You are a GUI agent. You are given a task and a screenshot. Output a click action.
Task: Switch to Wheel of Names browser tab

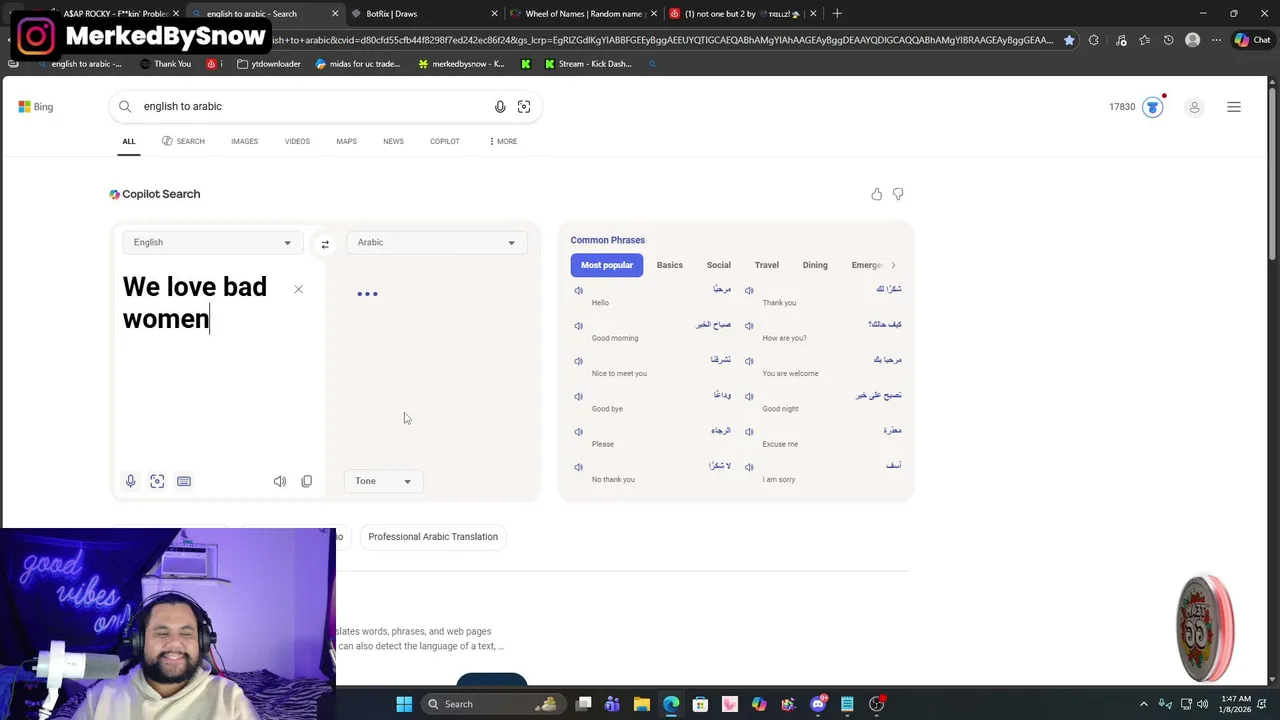(585, 14)
